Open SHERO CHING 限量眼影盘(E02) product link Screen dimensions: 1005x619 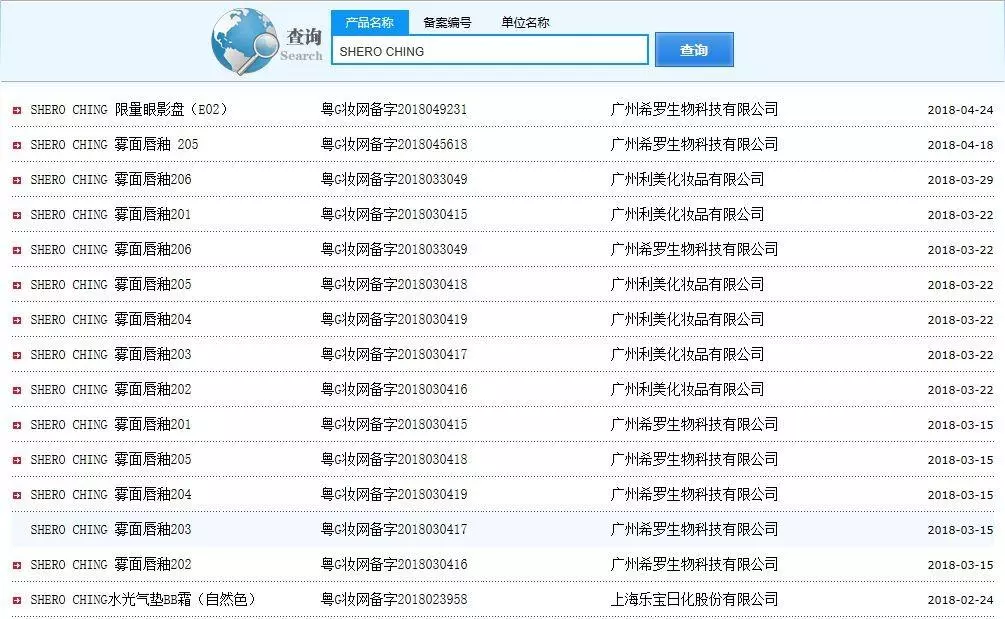coord(129,110)
